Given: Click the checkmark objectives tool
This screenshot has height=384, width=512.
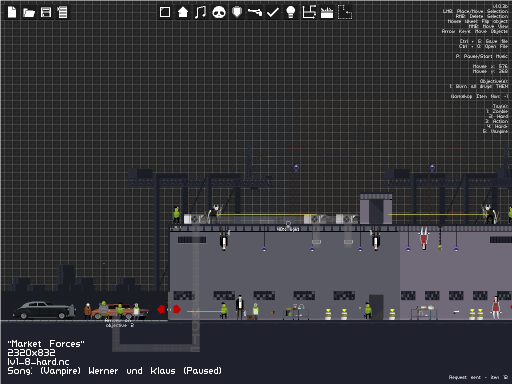Looking at the screenshot, I should point(273,12).
